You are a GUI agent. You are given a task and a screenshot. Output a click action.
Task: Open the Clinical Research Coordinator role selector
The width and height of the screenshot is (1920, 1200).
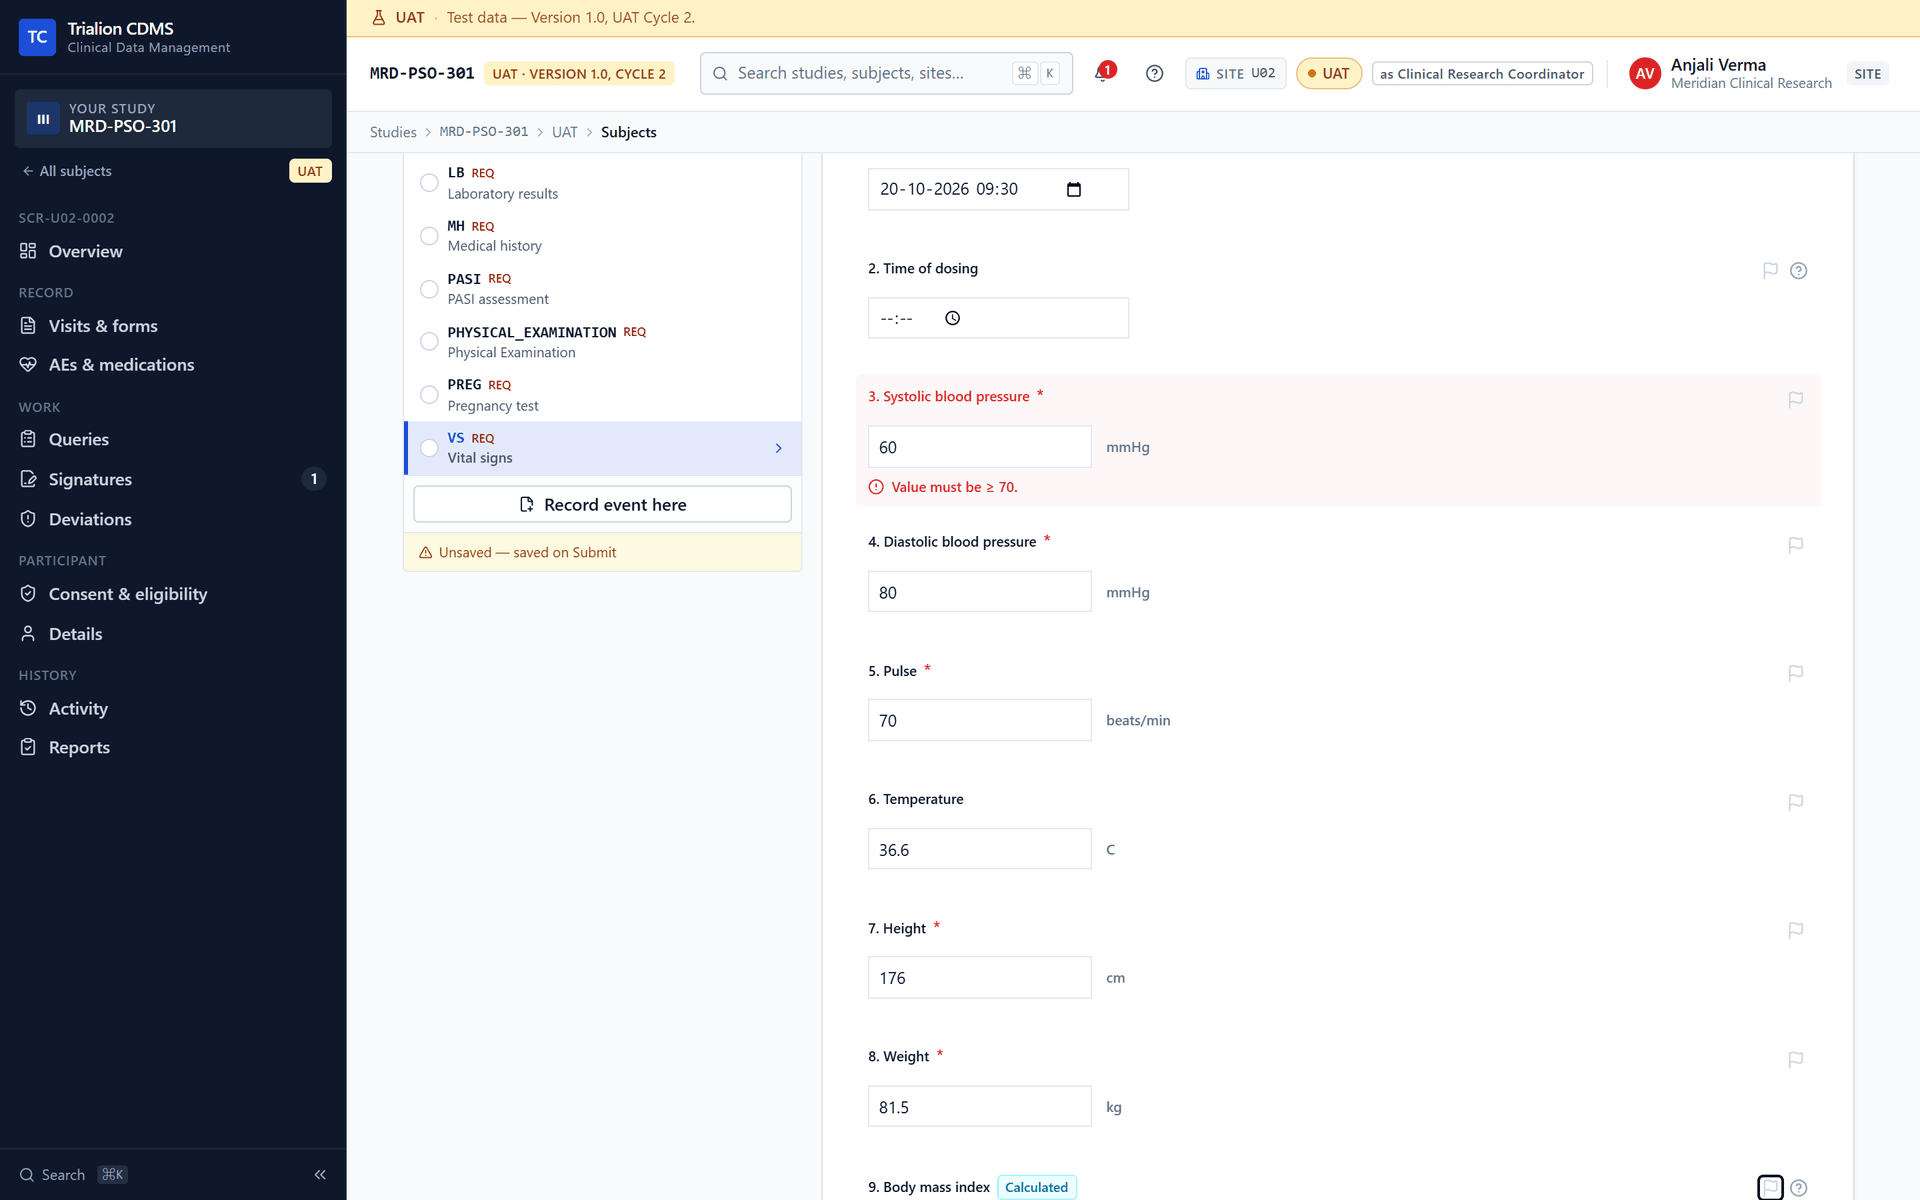click(x=1481, y=74)
